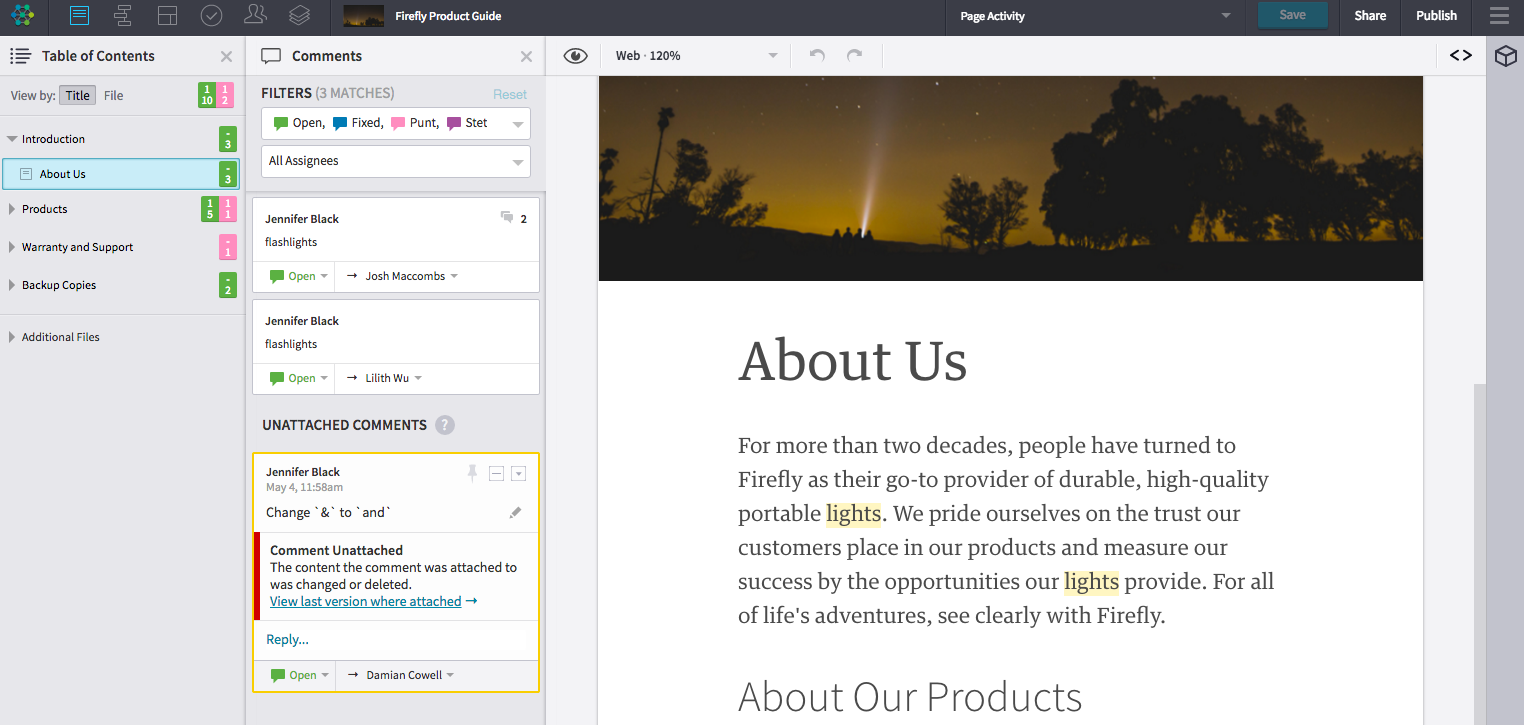Open View last version where attached link
The image size is (1524, 725).
pyautogui.click(x=366, y=601)
